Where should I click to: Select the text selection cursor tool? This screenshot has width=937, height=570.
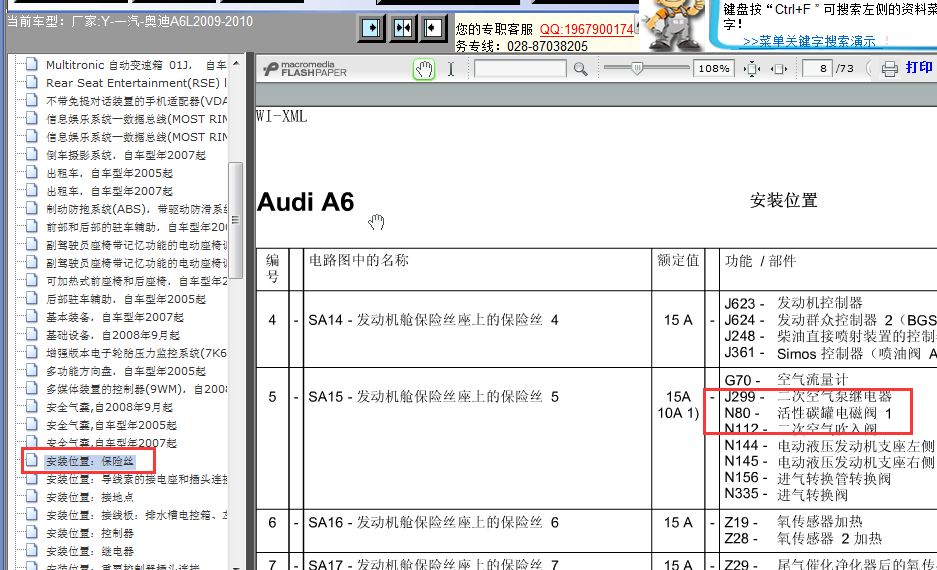(x=450, y=69)
